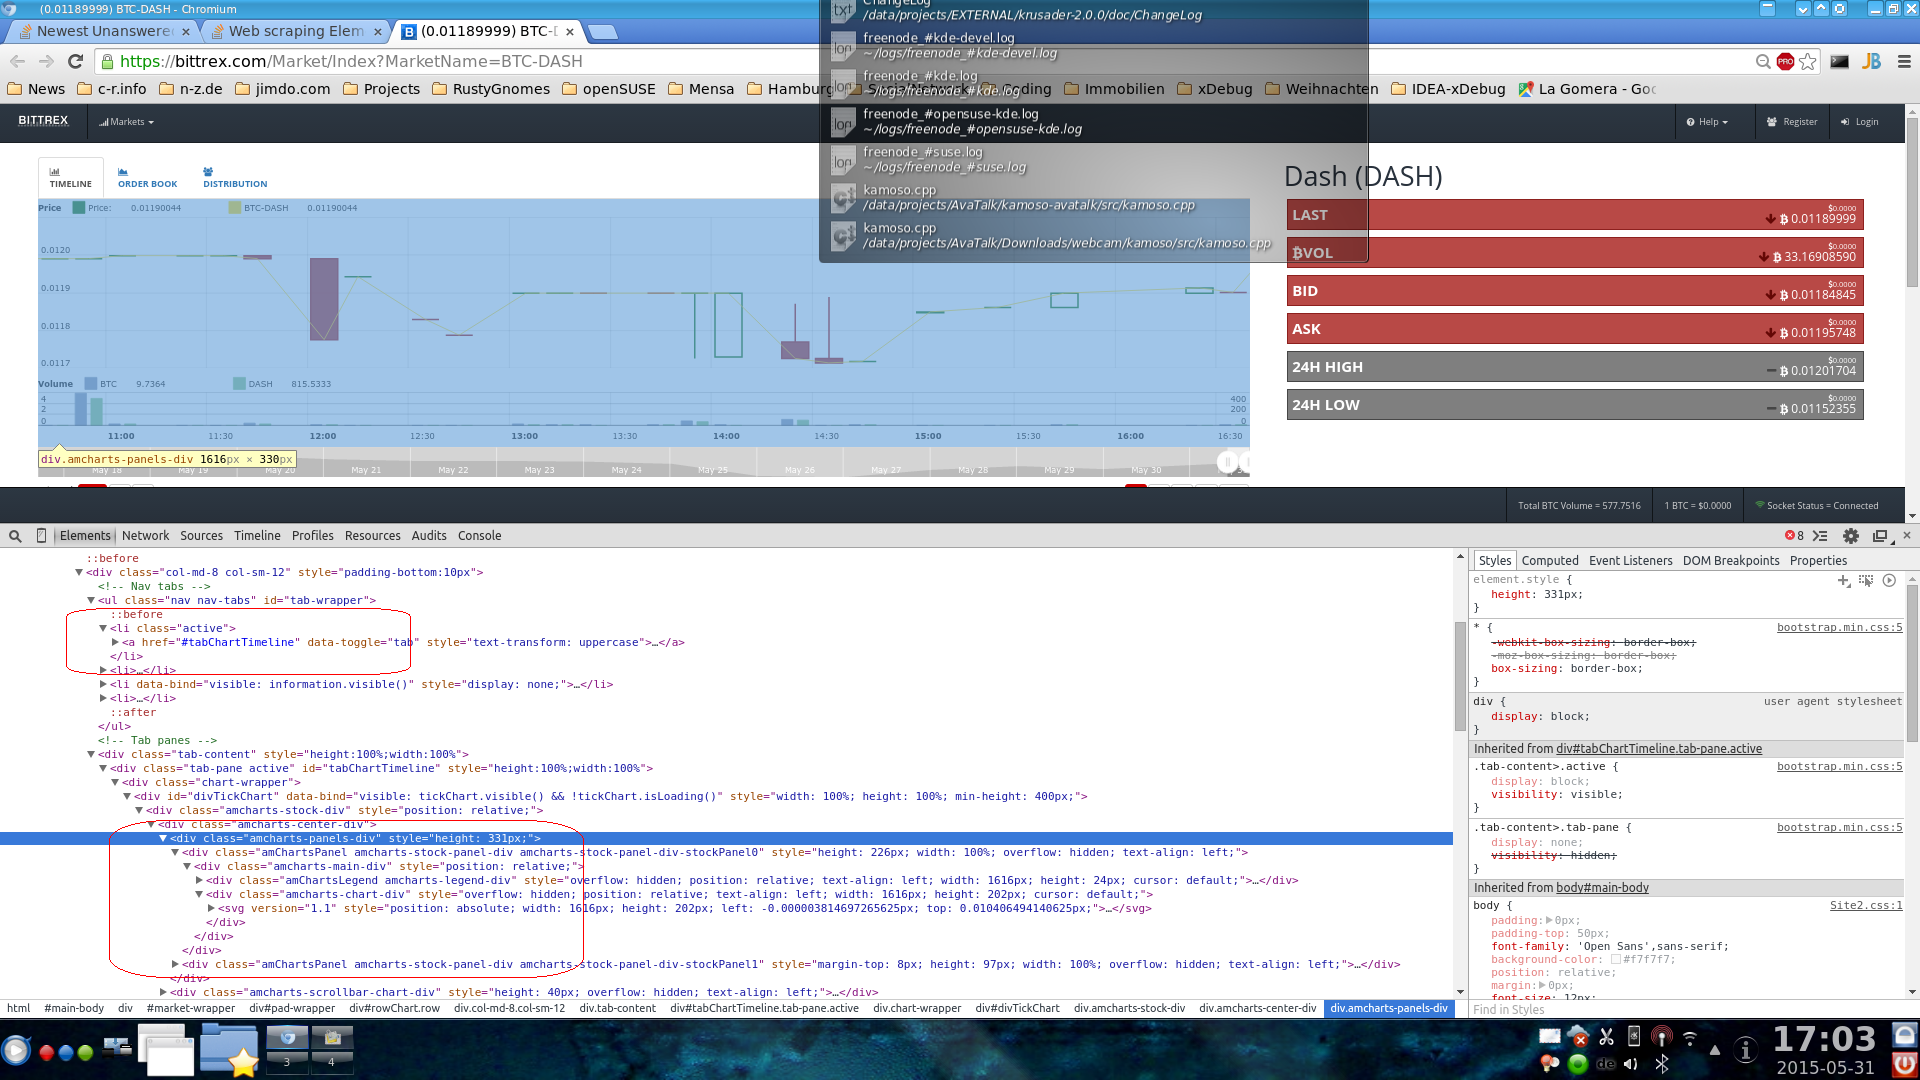
Task: Bookmark this page with the star icon
Action: click(x=1808, y=61)
